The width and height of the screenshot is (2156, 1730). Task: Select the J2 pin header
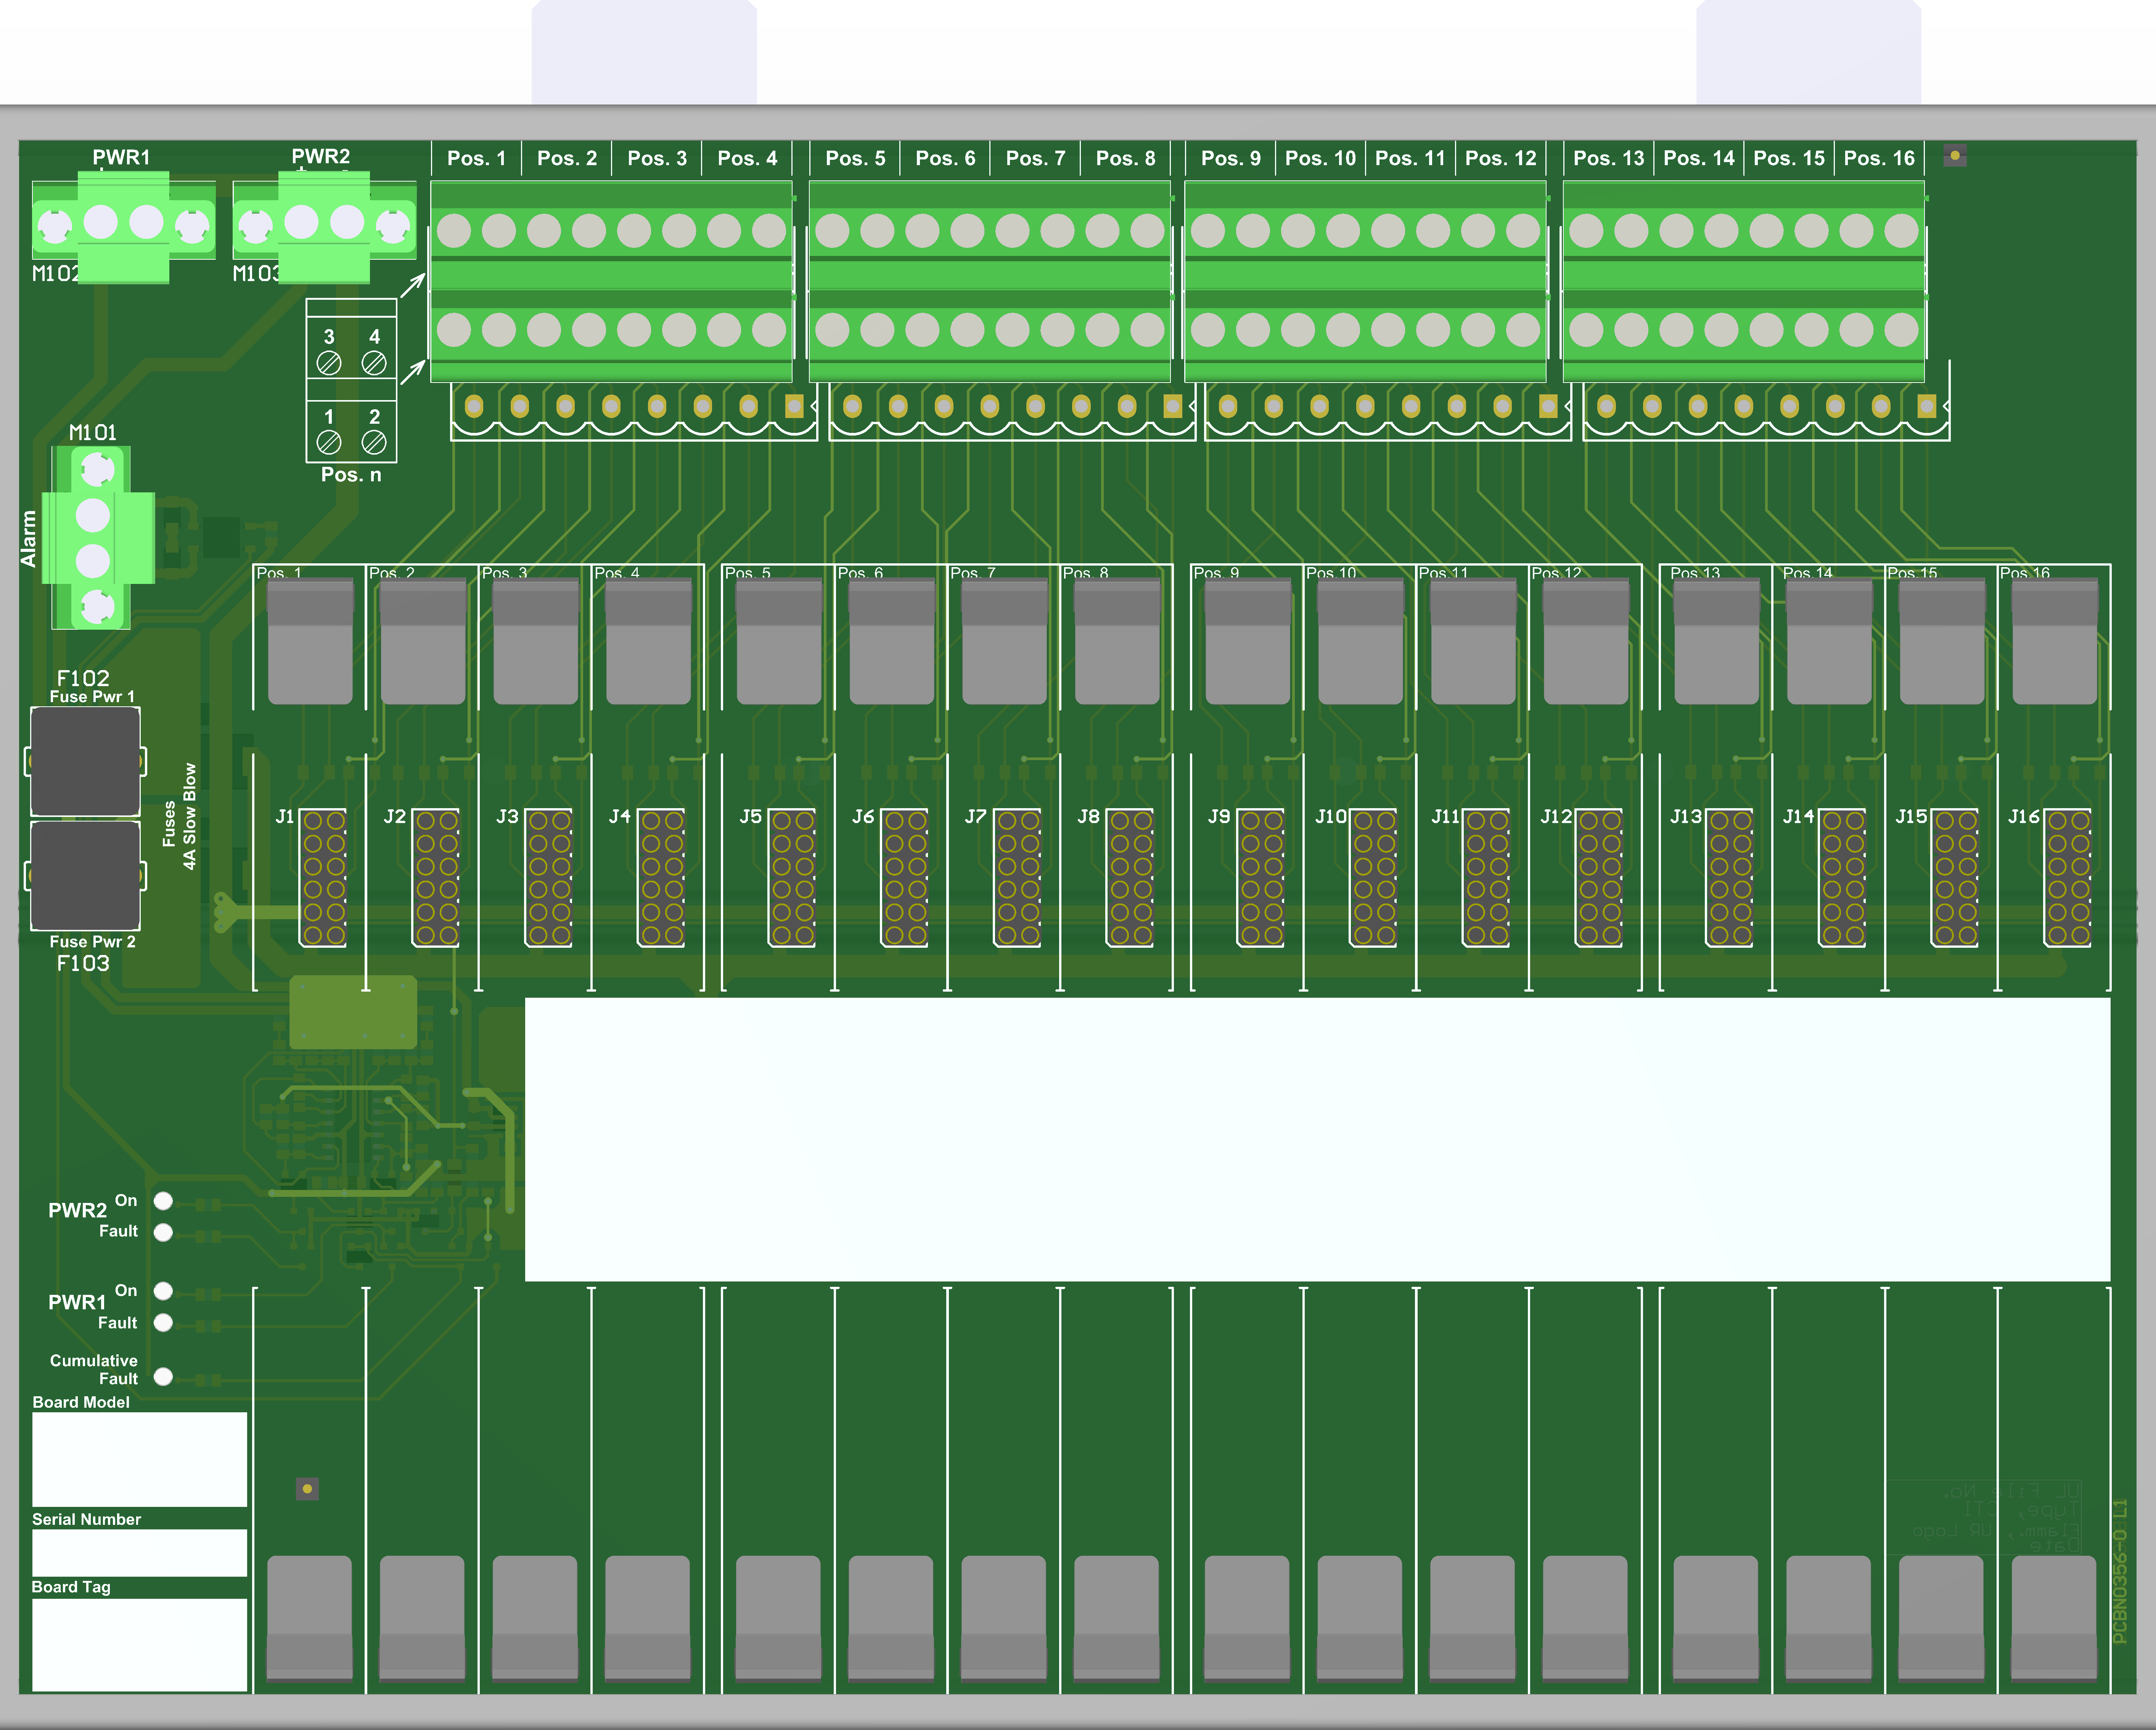(436, 878)
